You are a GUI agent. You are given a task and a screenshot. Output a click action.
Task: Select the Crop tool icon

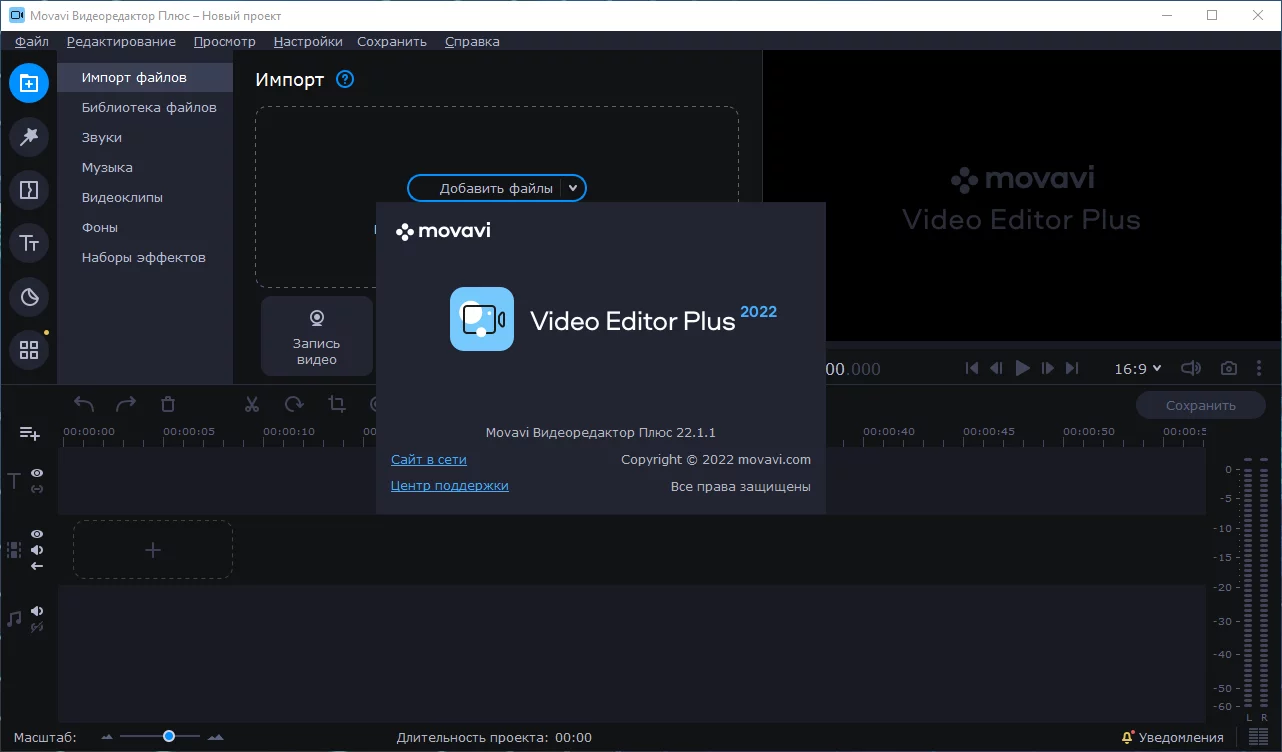coord(337,404)
